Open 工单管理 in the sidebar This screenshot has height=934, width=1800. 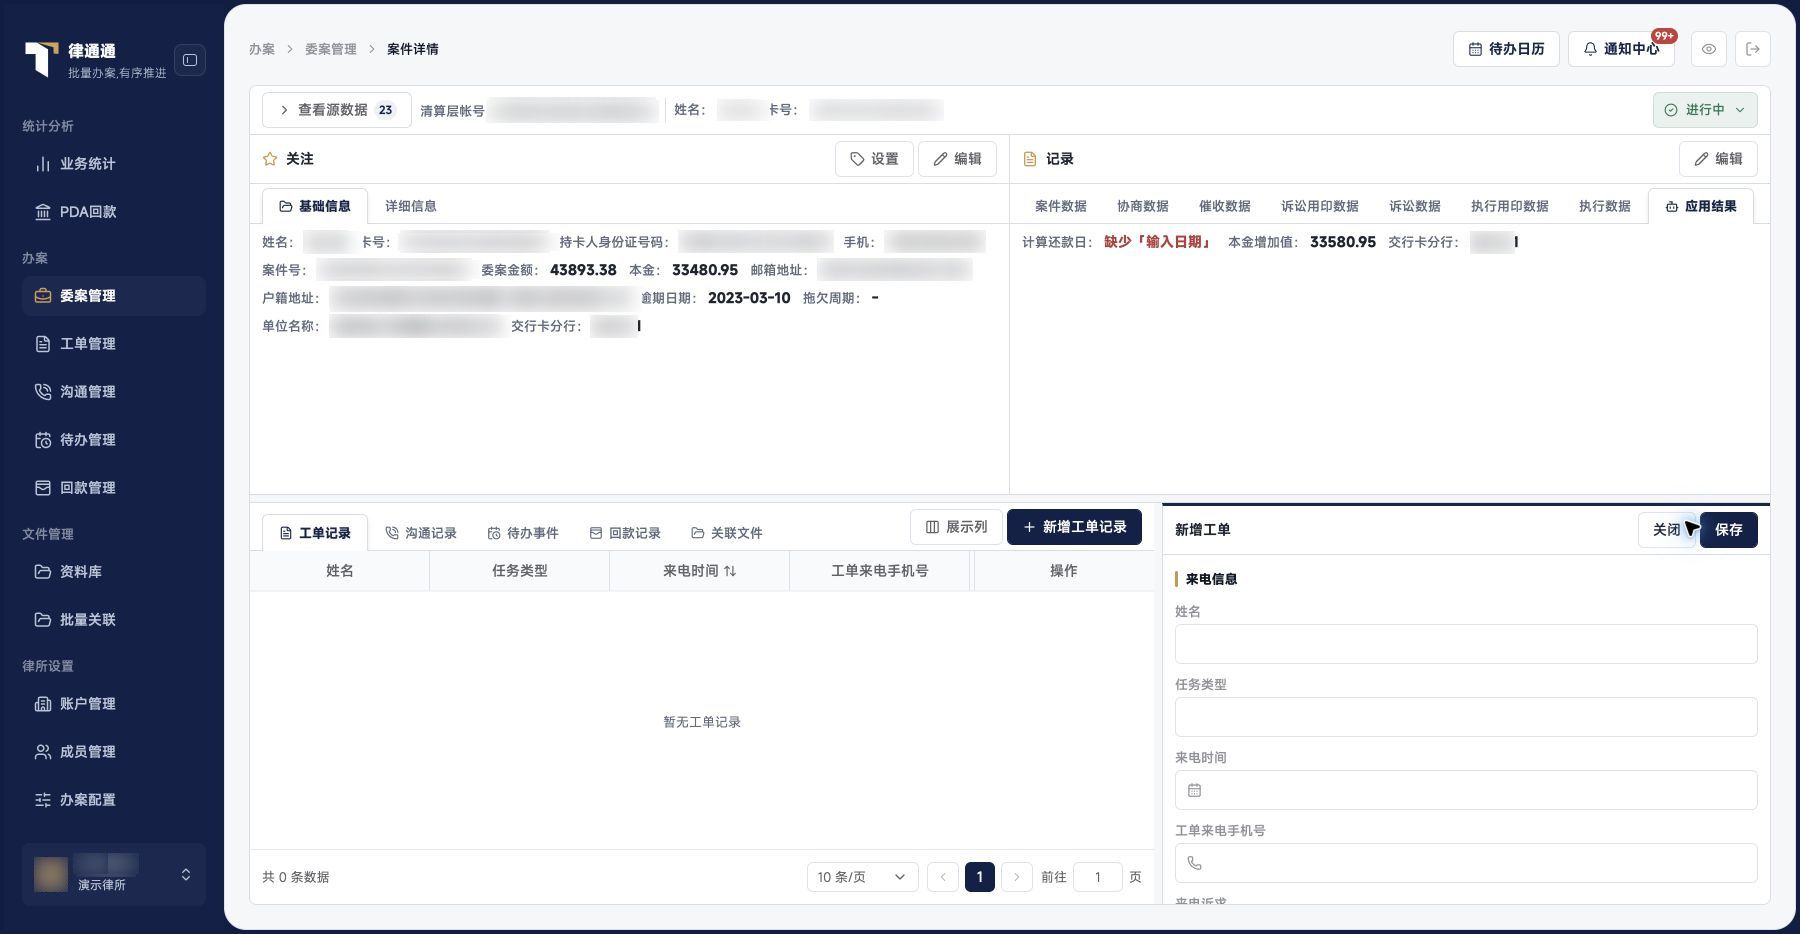114,344
